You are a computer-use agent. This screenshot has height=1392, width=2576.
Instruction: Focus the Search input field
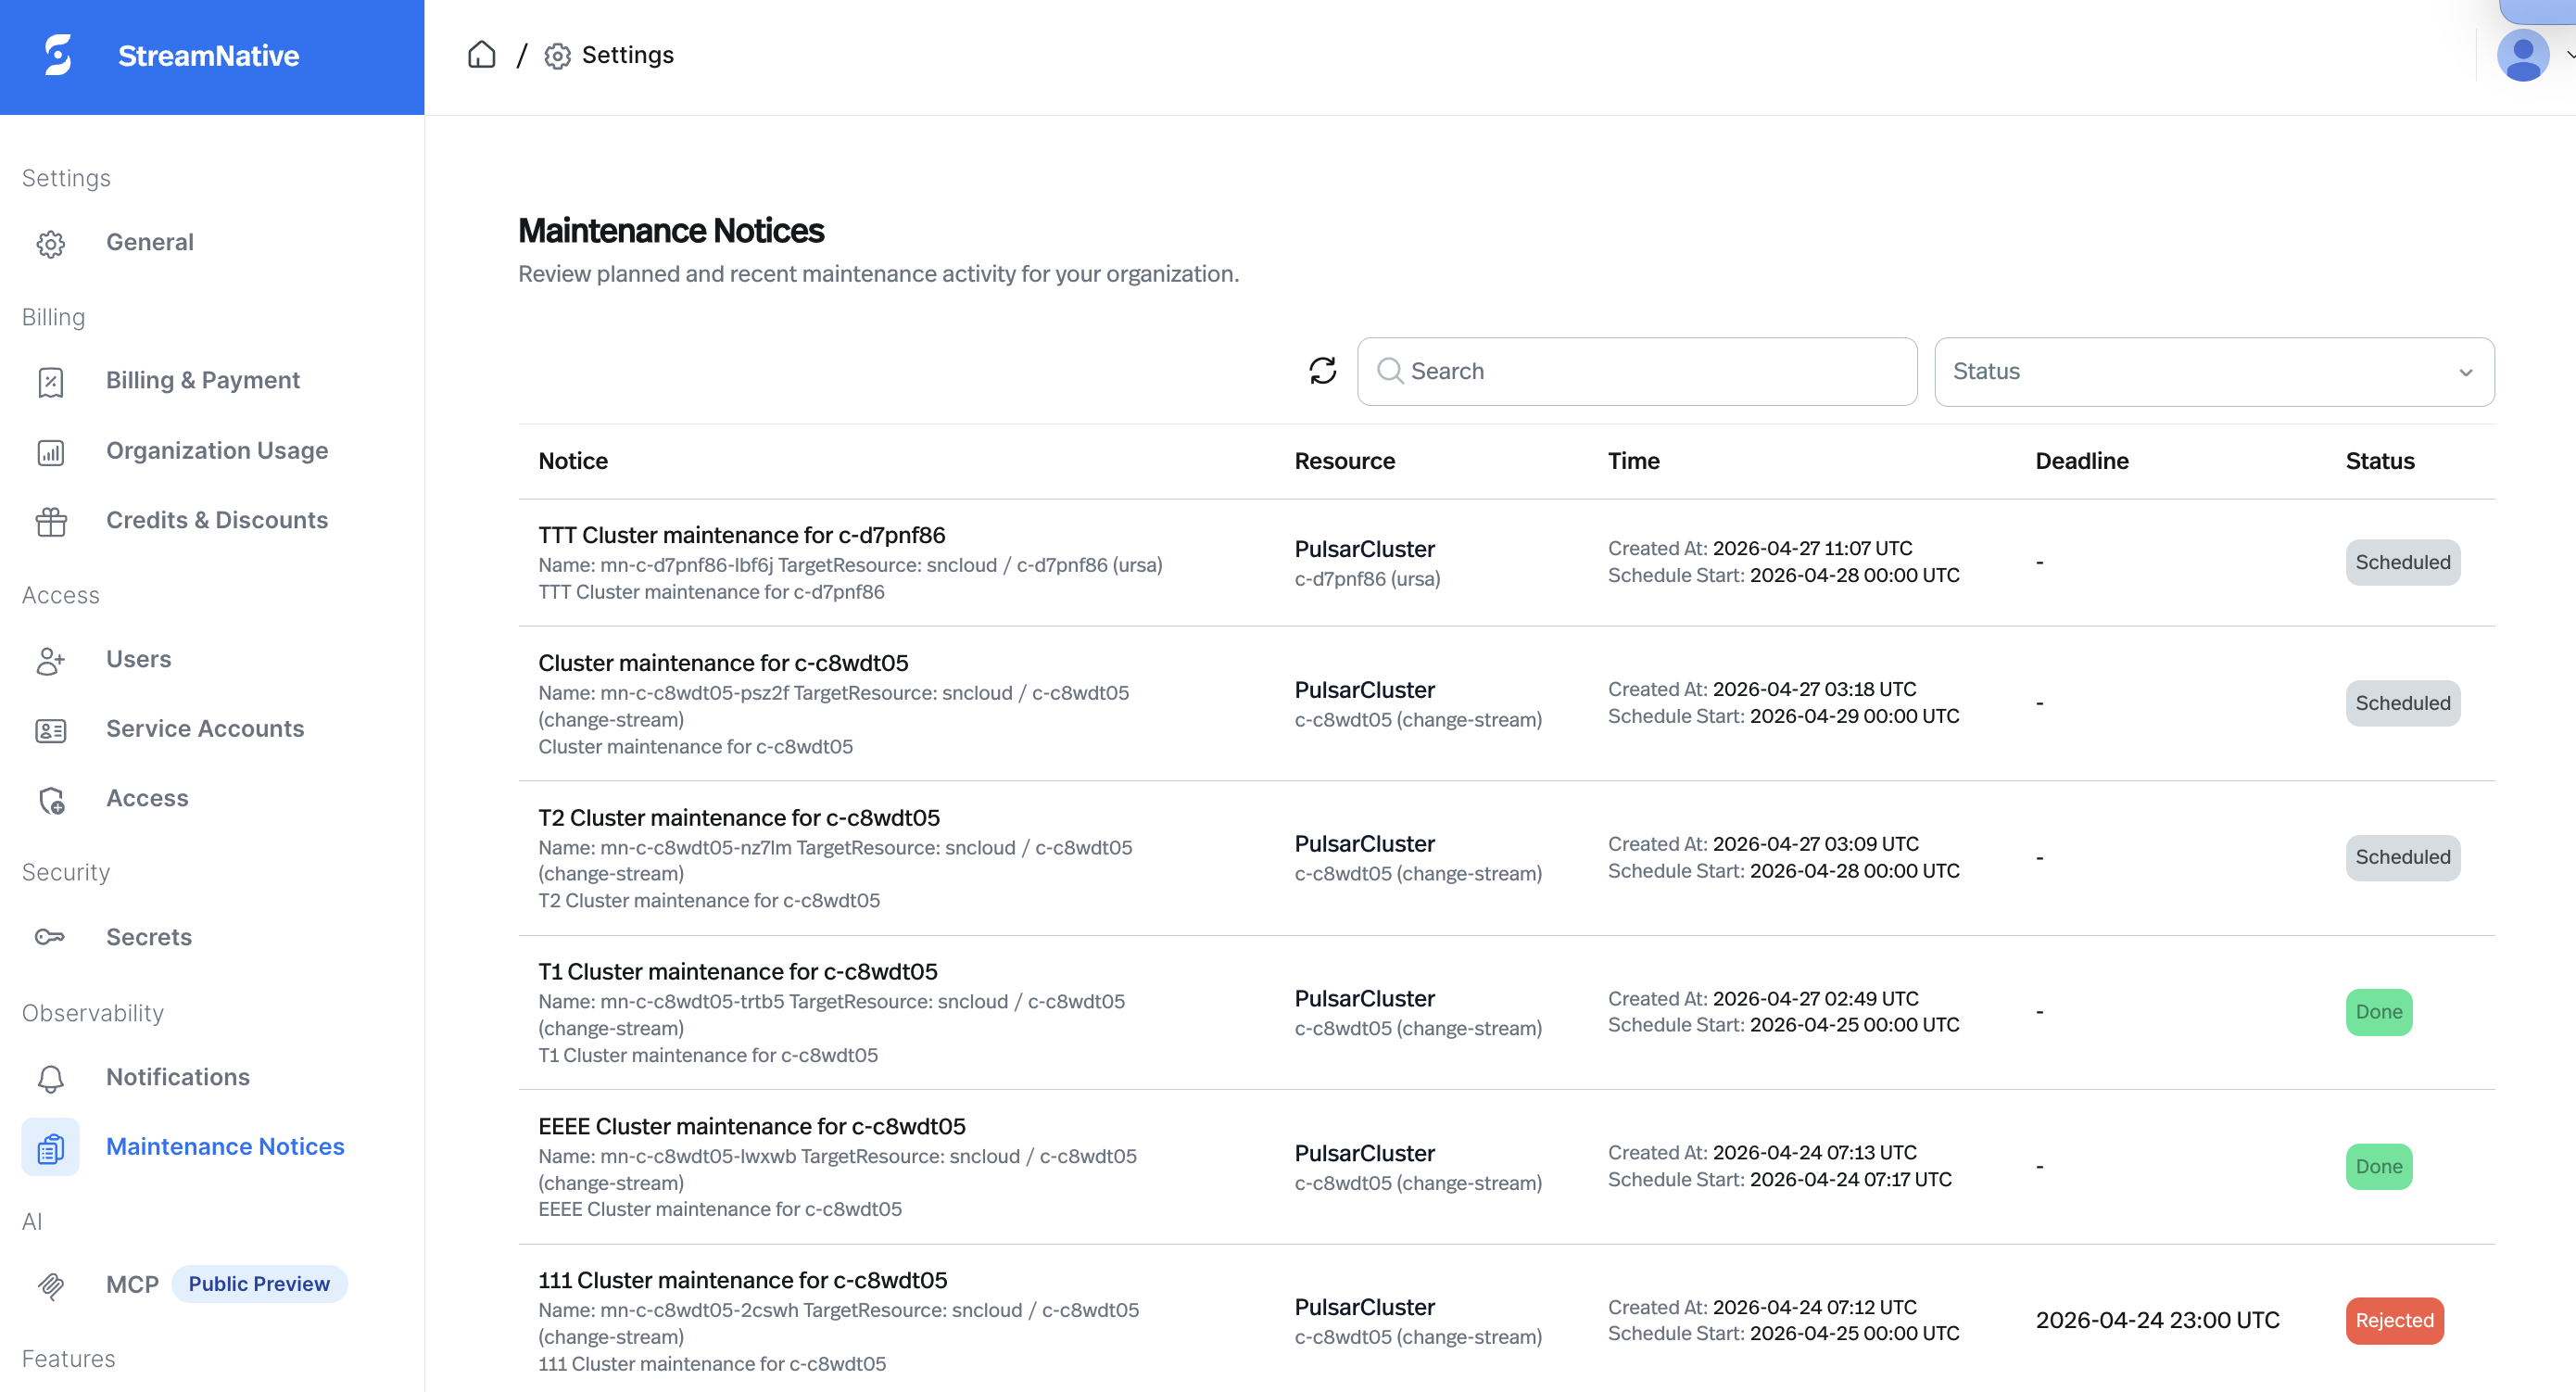point(1637,371)
